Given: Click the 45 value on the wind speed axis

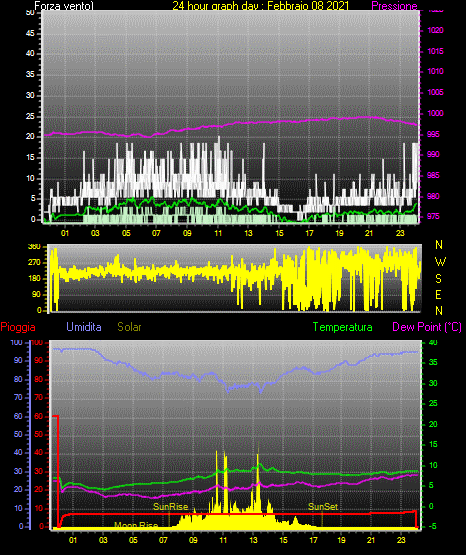Looking at the screenshot, I should pyautogui.click(x=30, y=33).
